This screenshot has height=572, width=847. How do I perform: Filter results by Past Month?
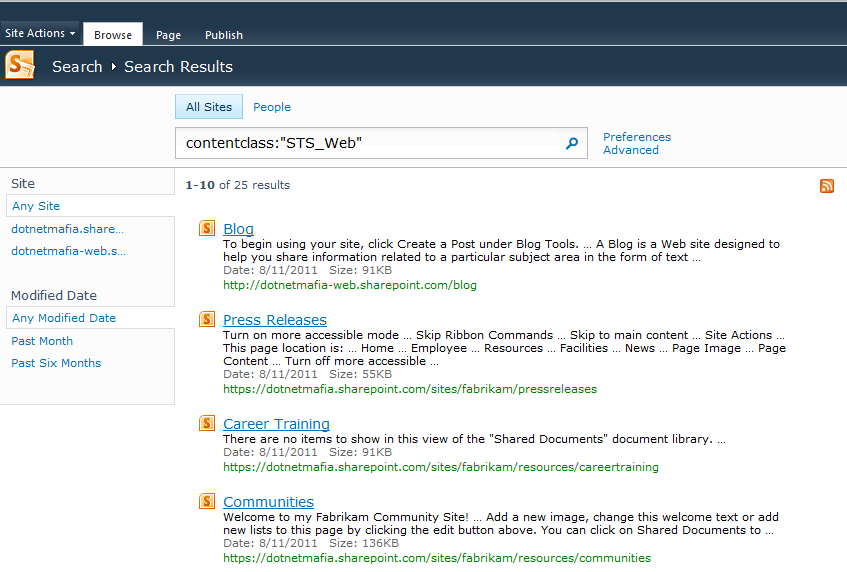(x=42, y=341)
